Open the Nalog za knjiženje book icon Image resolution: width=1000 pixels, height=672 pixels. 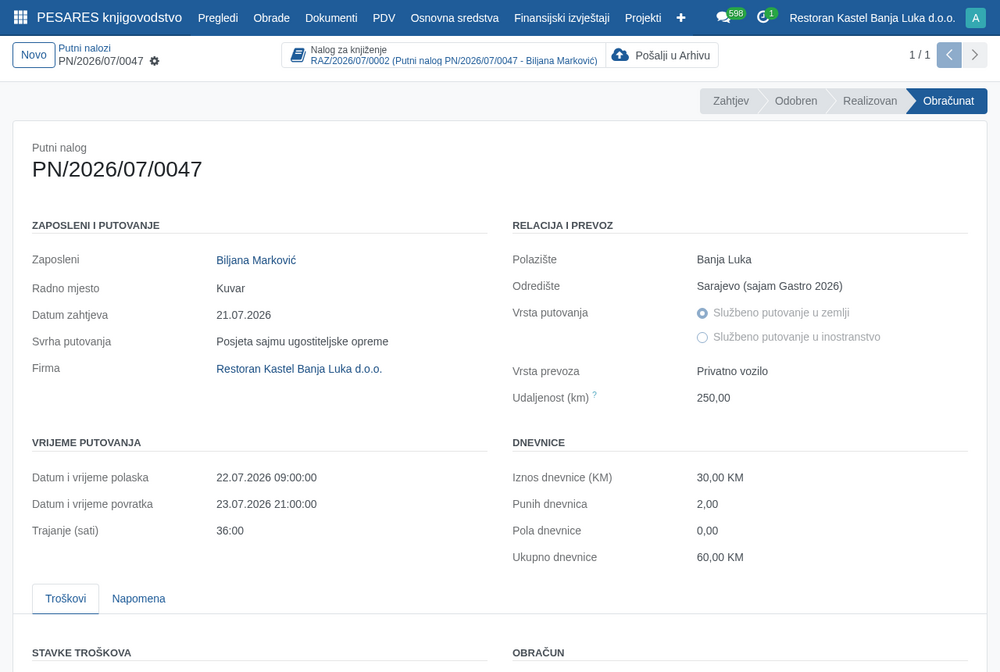(x=298, y=55)
